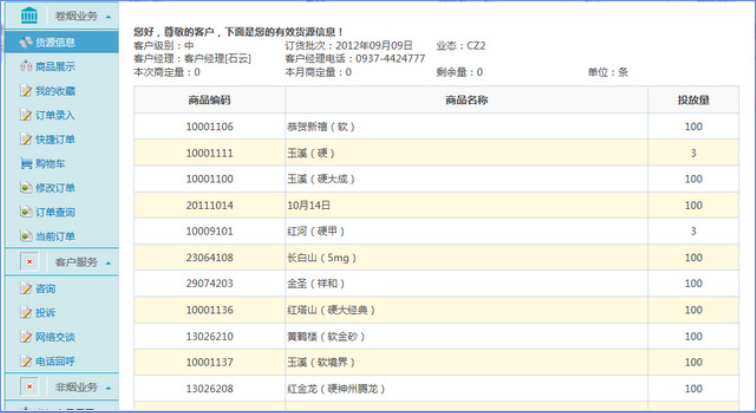Click the manager phone 0937-4424777
The width and height of the screenshot is (756, 413).
tap(390, 58)
